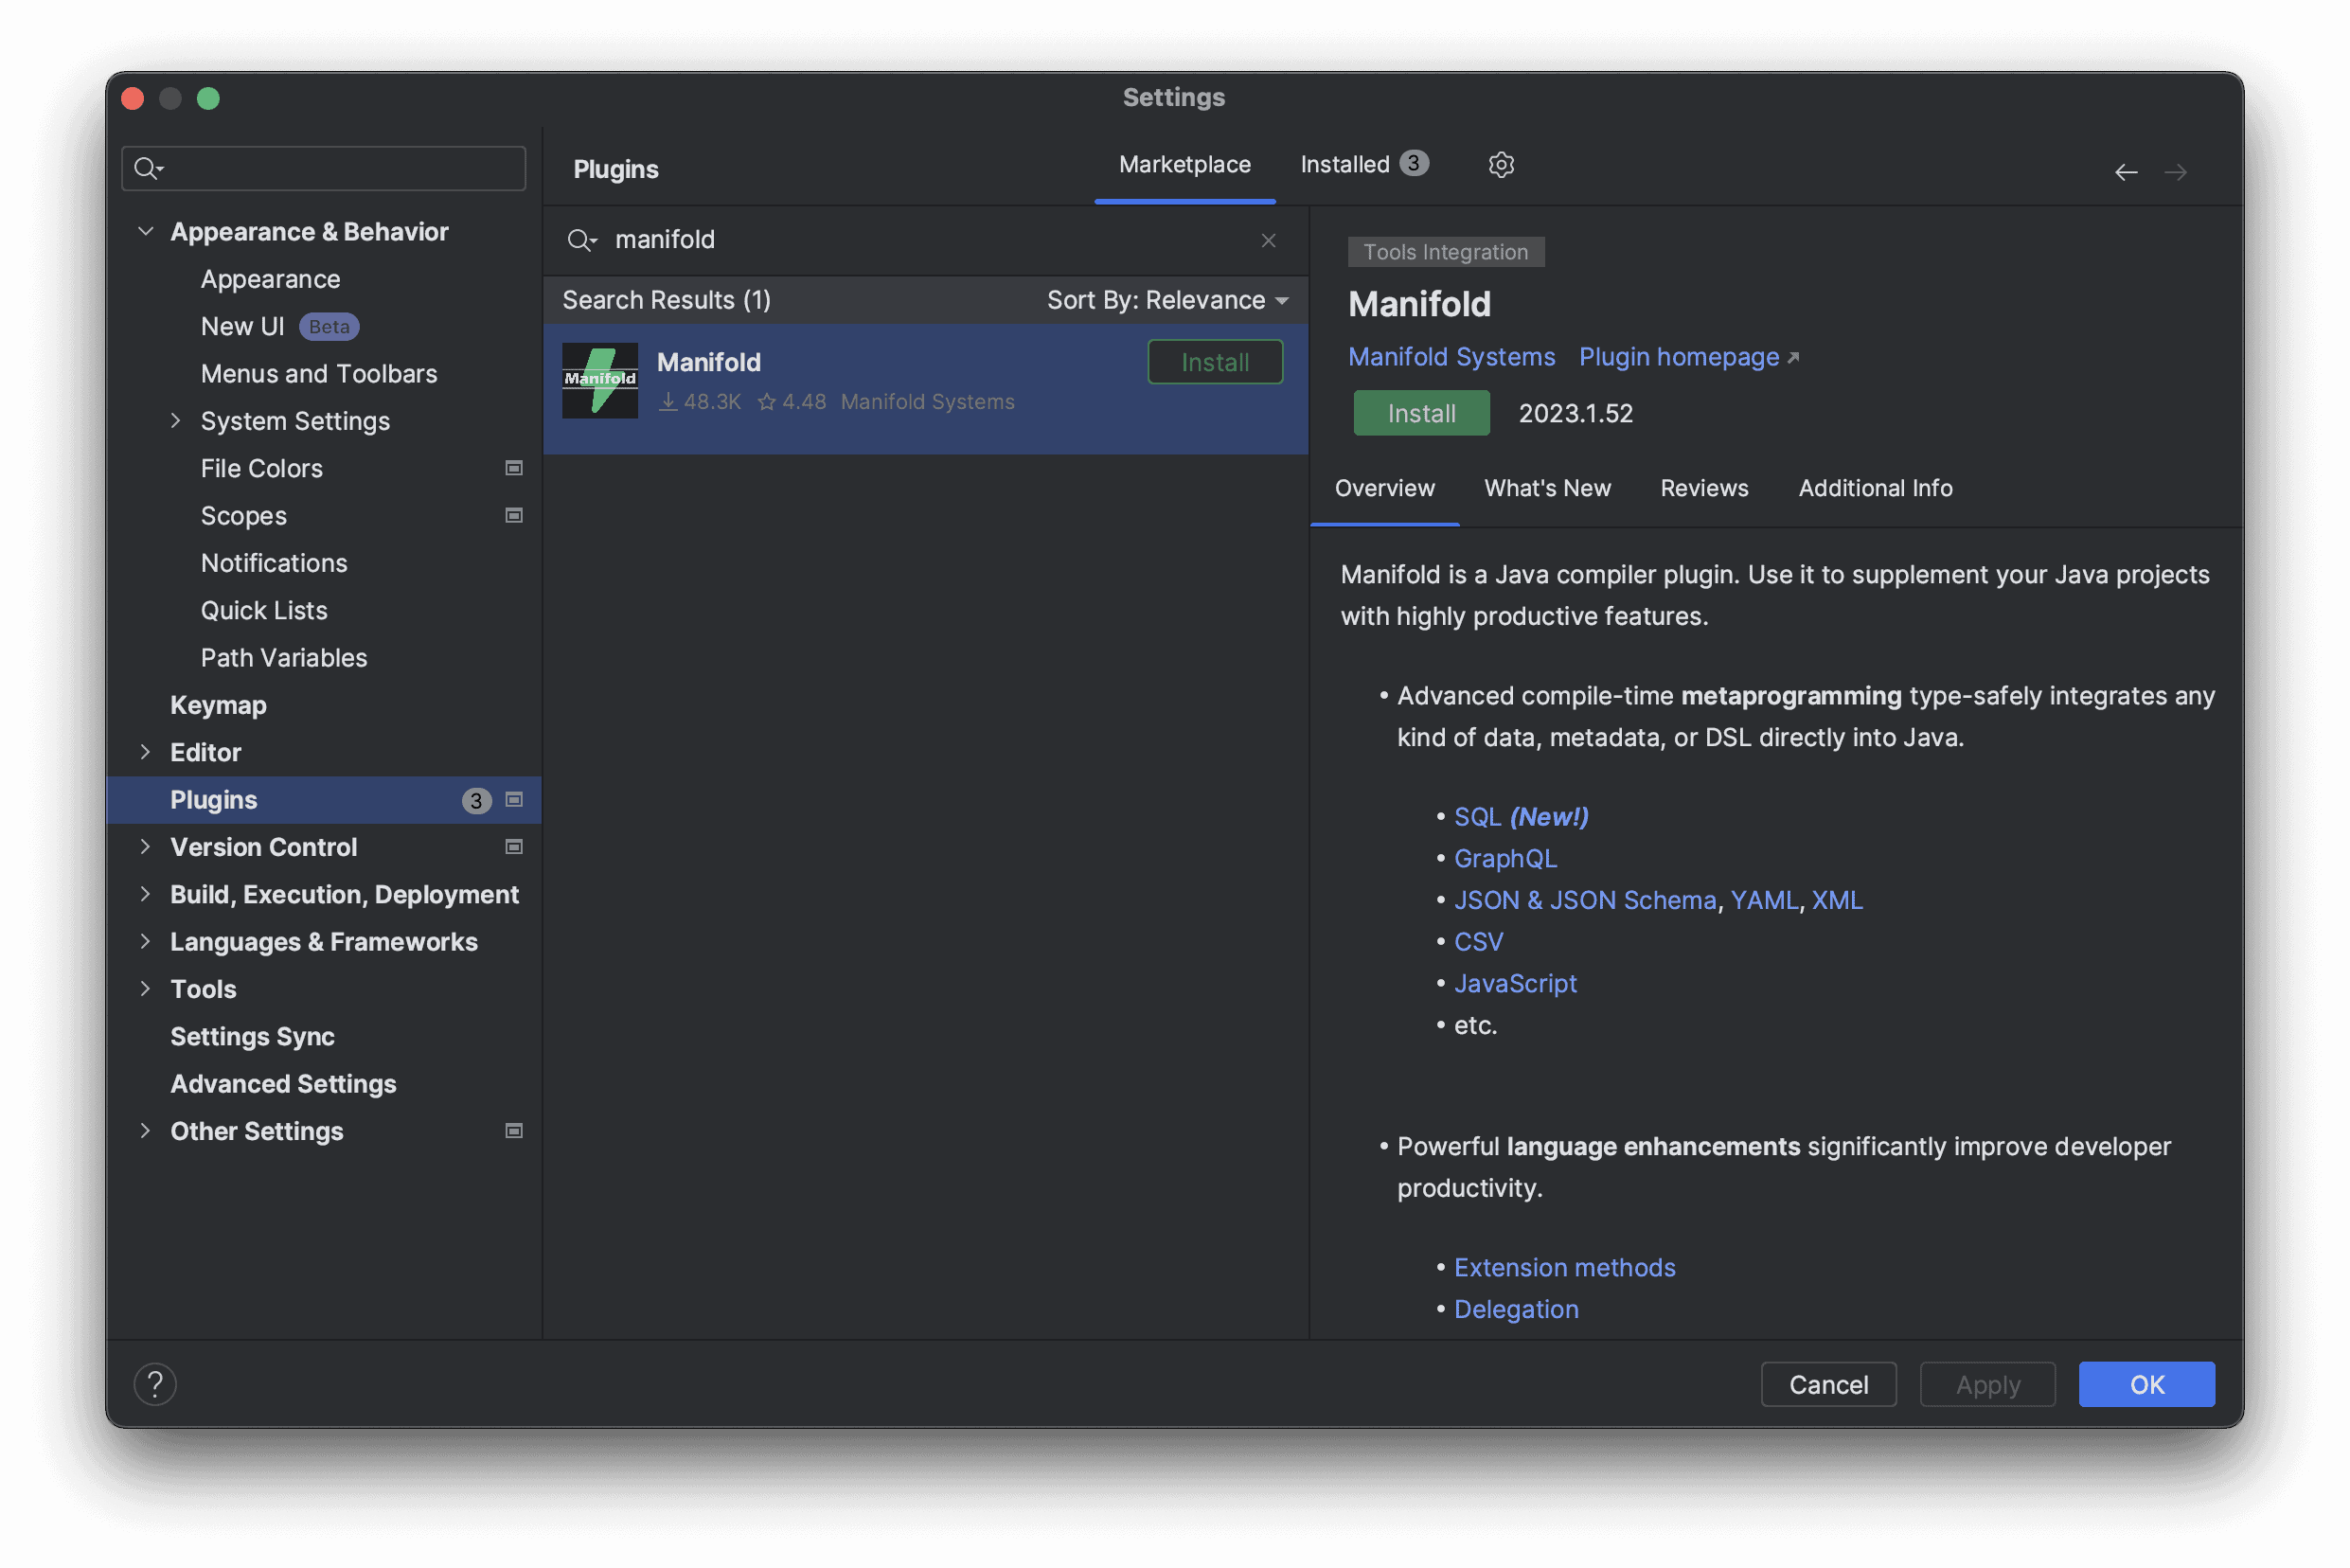Select Keymap in the settings tree
Image resolution: width=2350 pixels, height=1568 pixels.
[218, 705]
